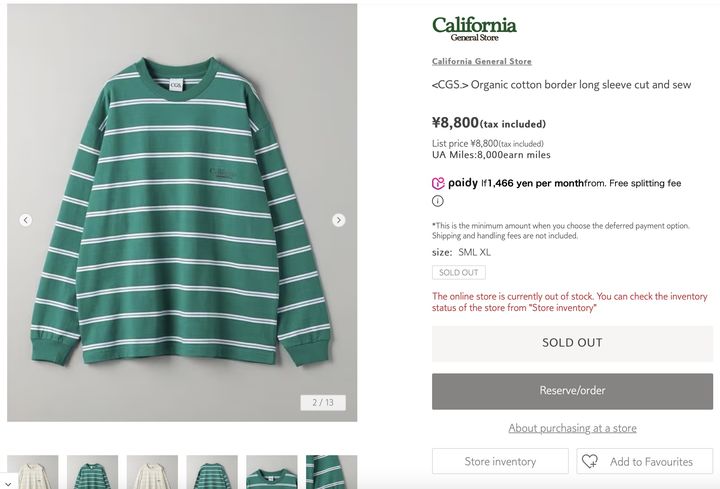Image resolution: width=720 pixels, height=489 pixels.
Task: View the fourth thumbnail, green shirt back
Action: click(x=212, y=472)
